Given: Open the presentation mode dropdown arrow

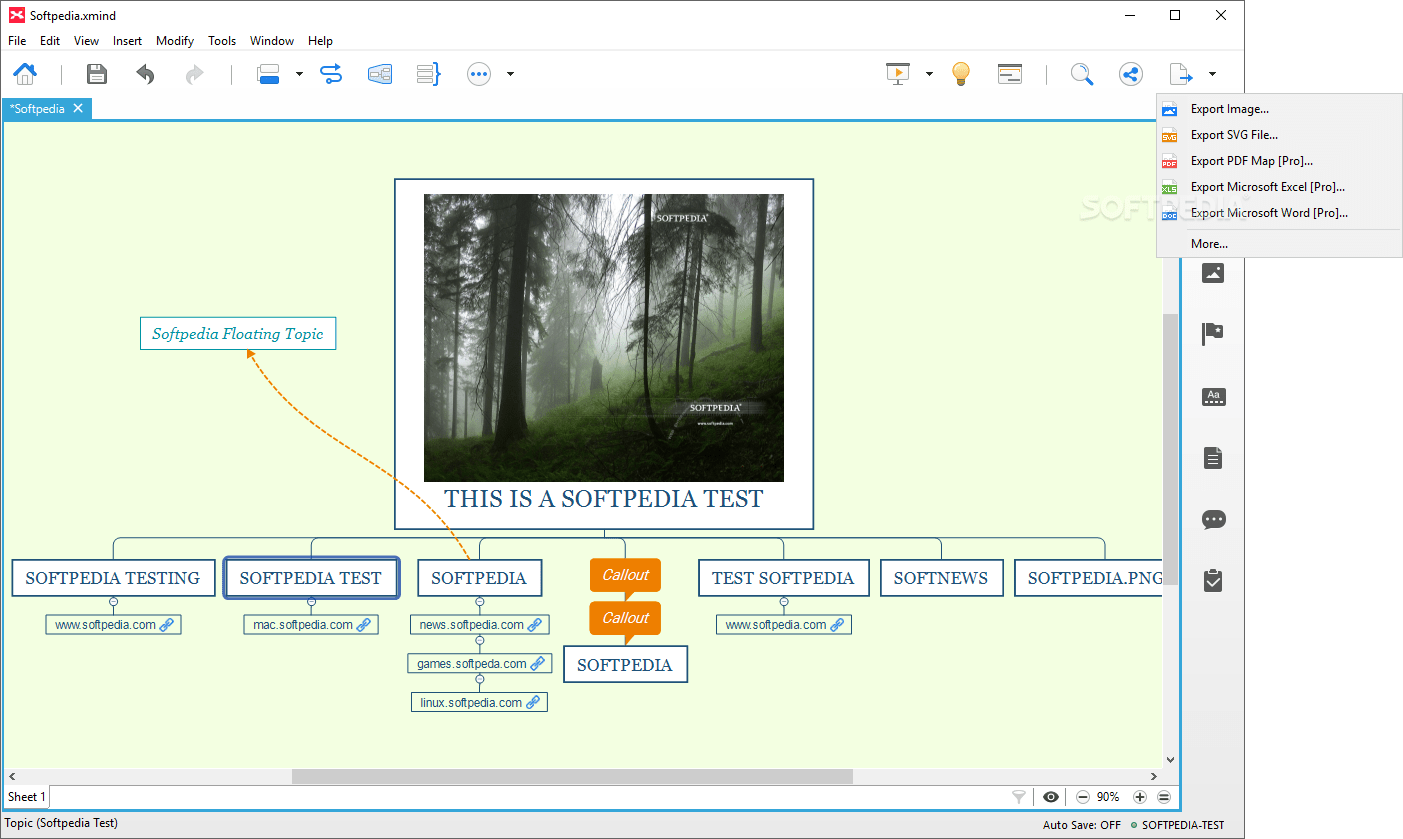Looking at the screenshot, I should (928, 73).
